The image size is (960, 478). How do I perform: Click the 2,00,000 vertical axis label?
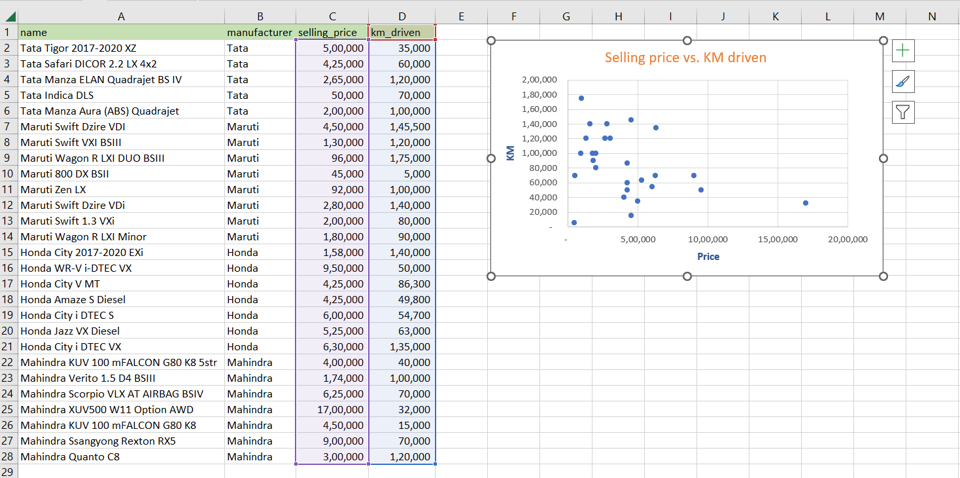[541, 80]
